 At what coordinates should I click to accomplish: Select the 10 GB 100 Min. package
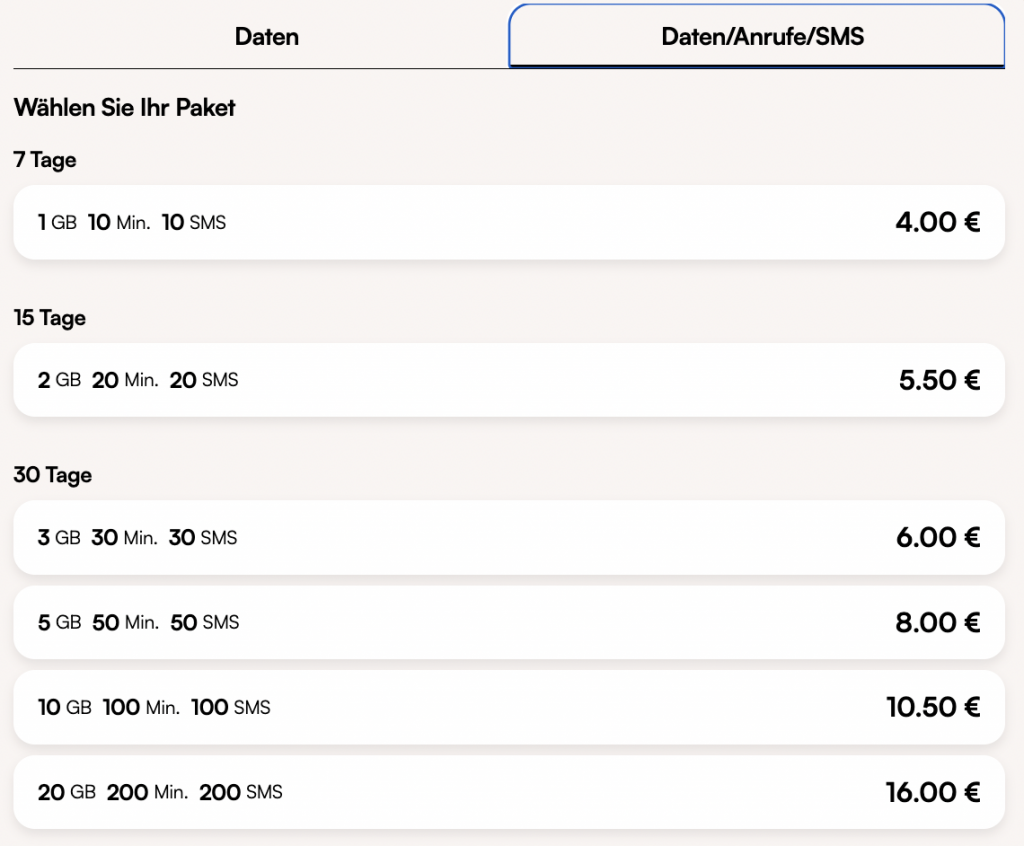pyautogui.click(x=508, y=707)
